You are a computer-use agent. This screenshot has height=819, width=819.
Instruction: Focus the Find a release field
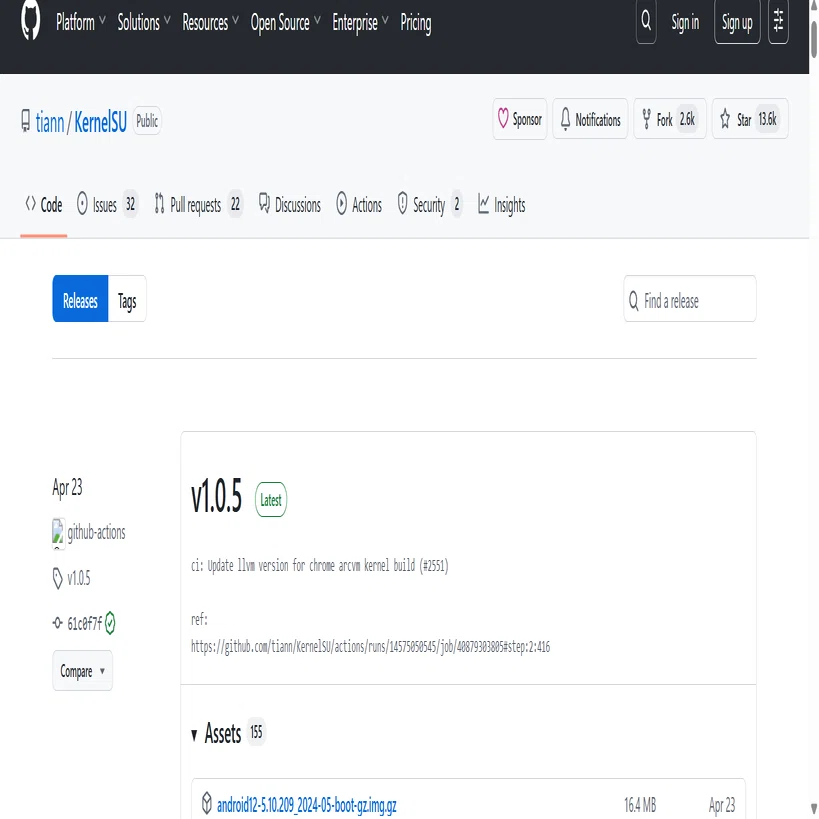689,299
